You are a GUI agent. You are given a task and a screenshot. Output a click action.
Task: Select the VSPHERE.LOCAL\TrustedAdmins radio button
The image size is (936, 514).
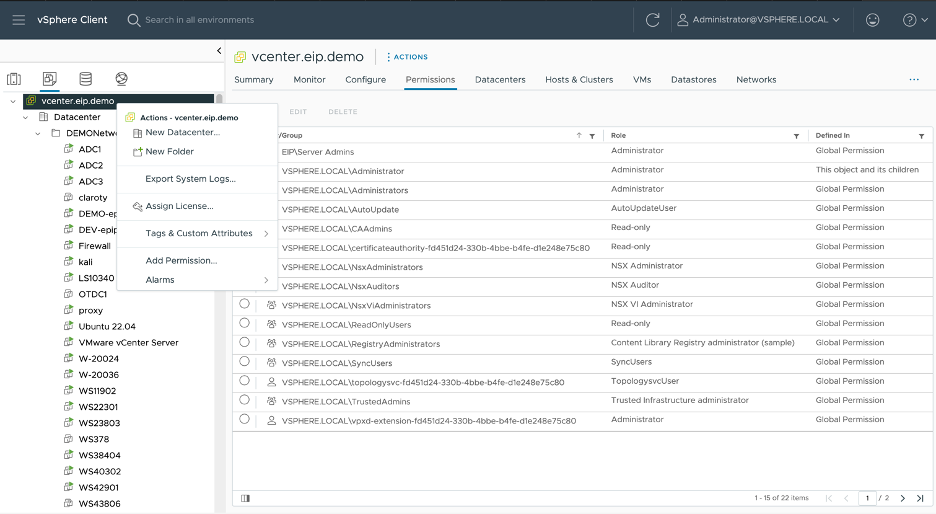tap(244, 401)
